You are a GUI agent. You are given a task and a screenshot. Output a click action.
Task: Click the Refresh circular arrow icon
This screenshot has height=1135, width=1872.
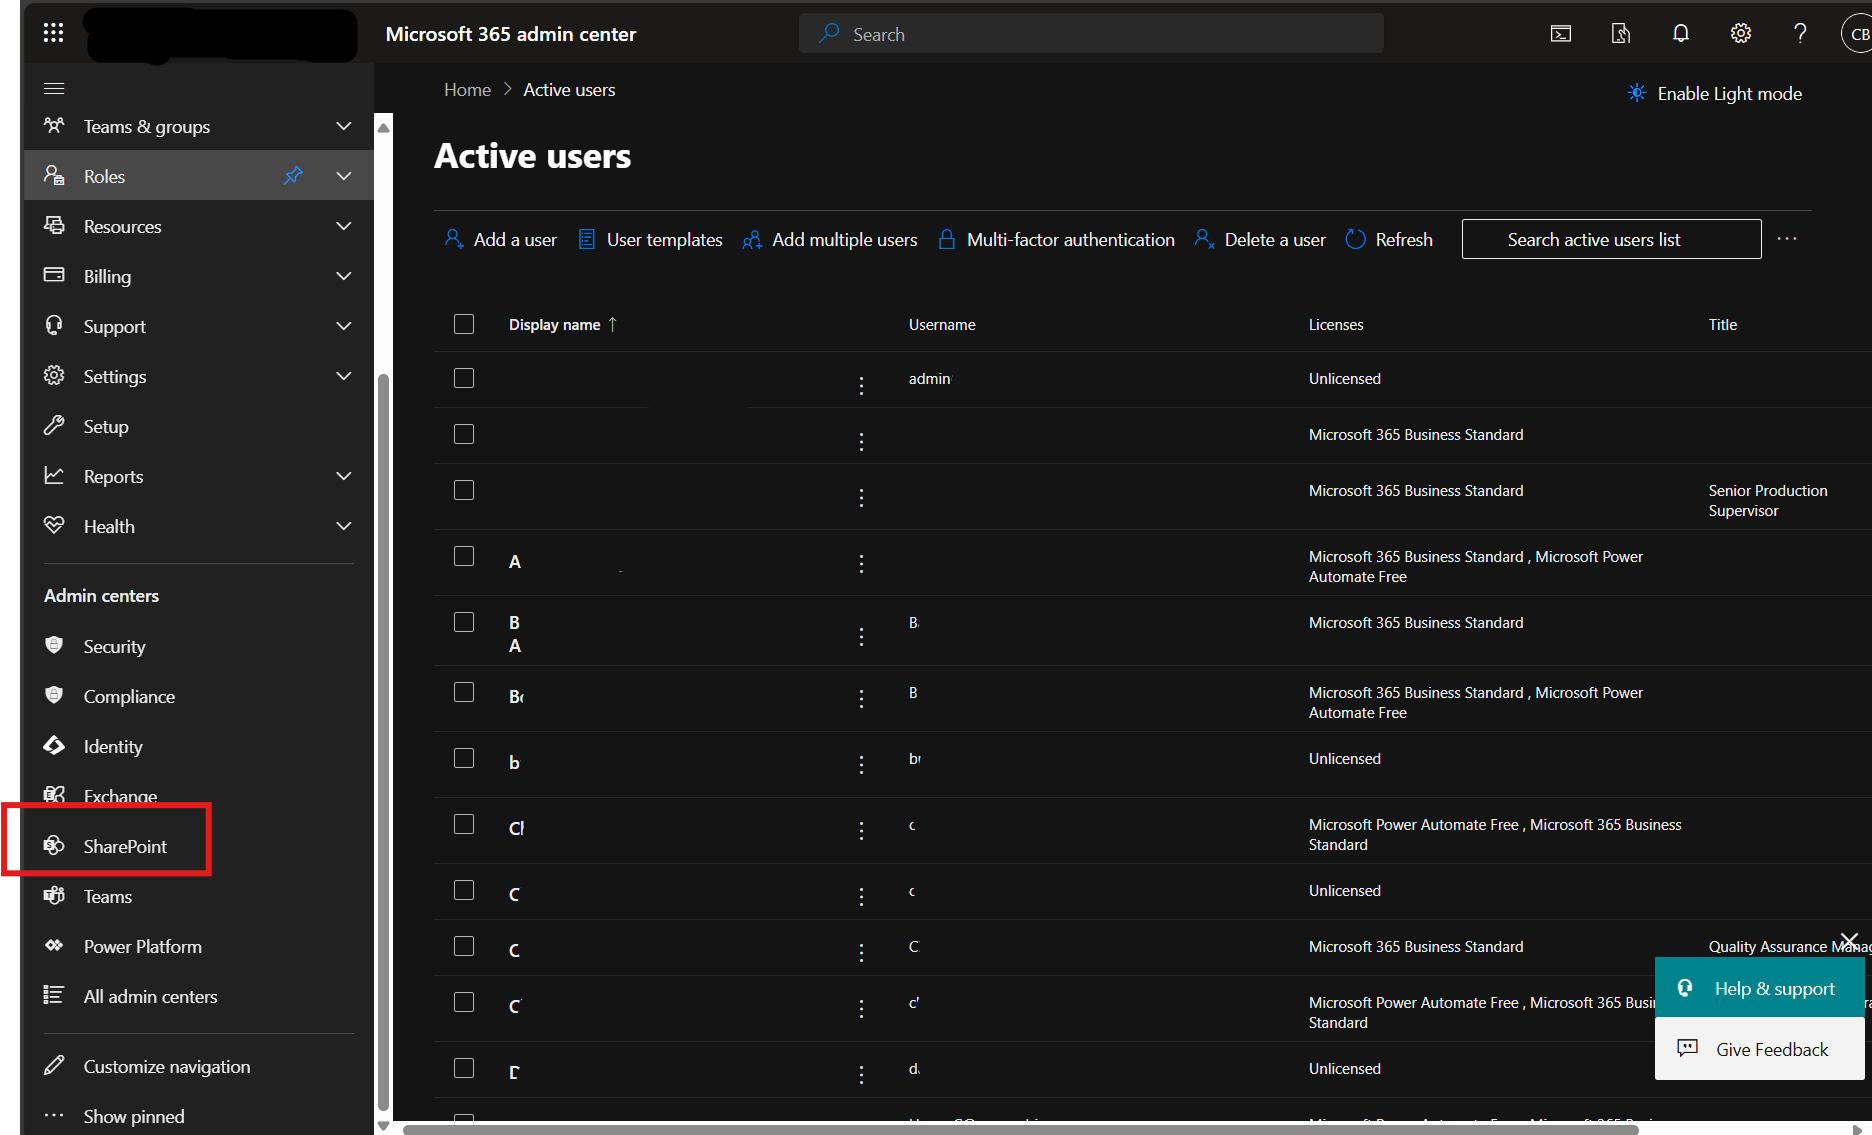coord(1355,239)
